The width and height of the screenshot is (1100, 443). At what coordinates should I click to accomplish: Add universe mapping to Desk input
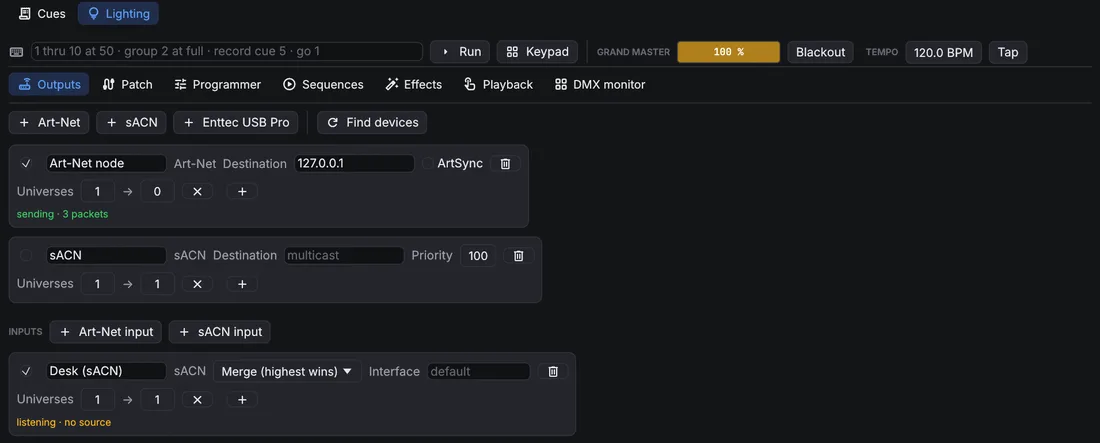coord(242,399)
